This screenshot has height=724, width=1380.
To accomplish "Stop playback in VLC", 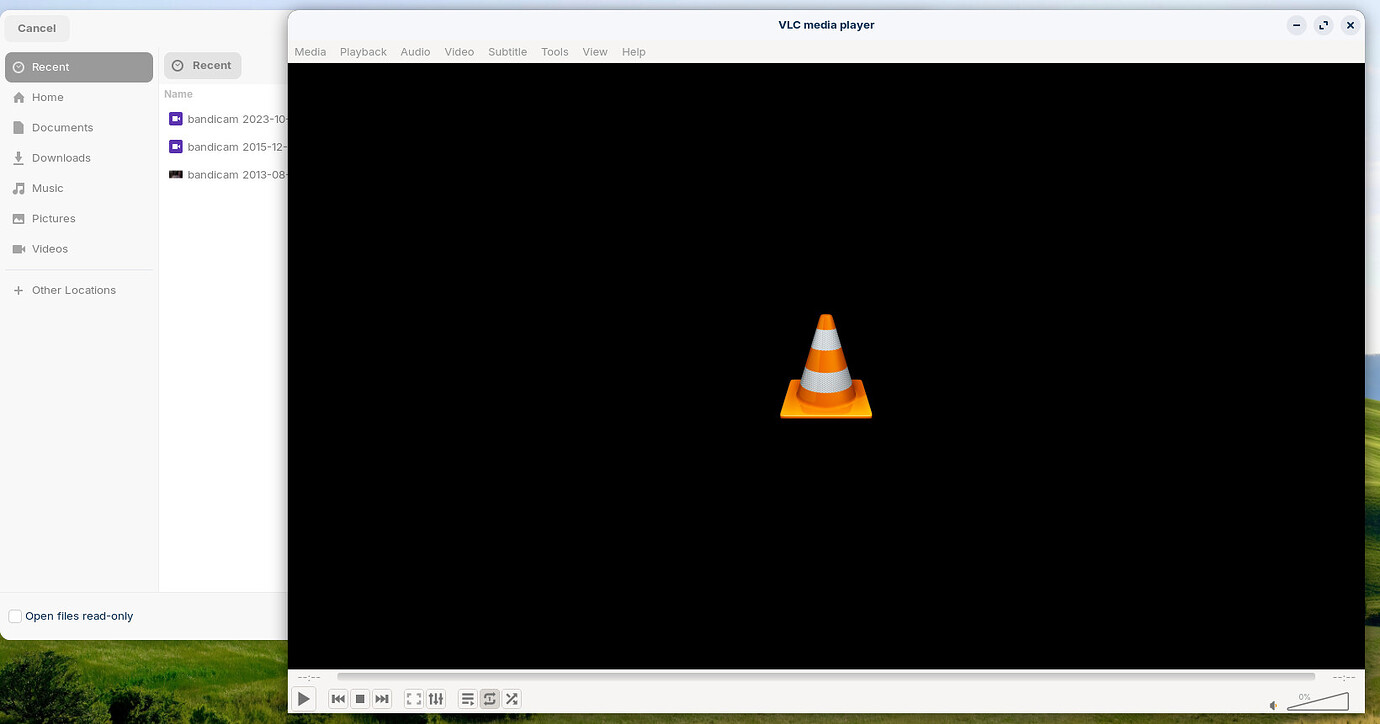I will point(360,698).
